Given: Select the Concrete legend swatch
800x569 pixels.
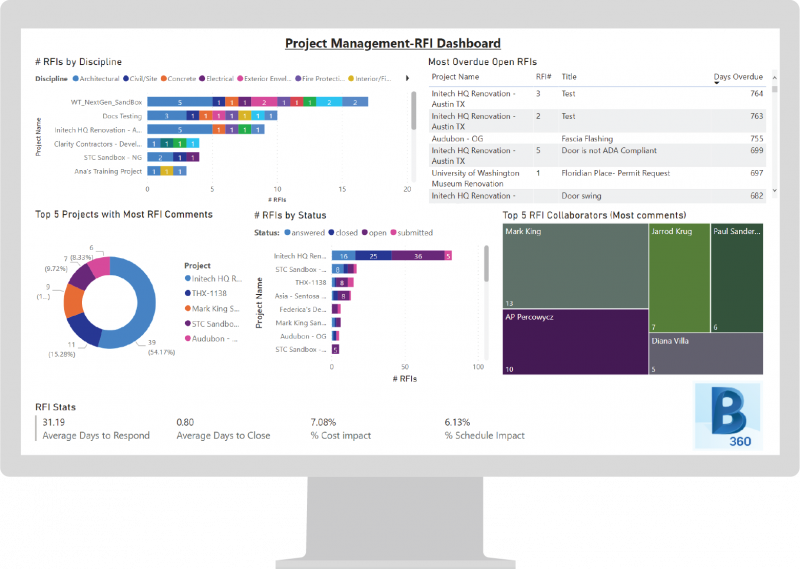Looking at the screenshot, I should [164, 79].
